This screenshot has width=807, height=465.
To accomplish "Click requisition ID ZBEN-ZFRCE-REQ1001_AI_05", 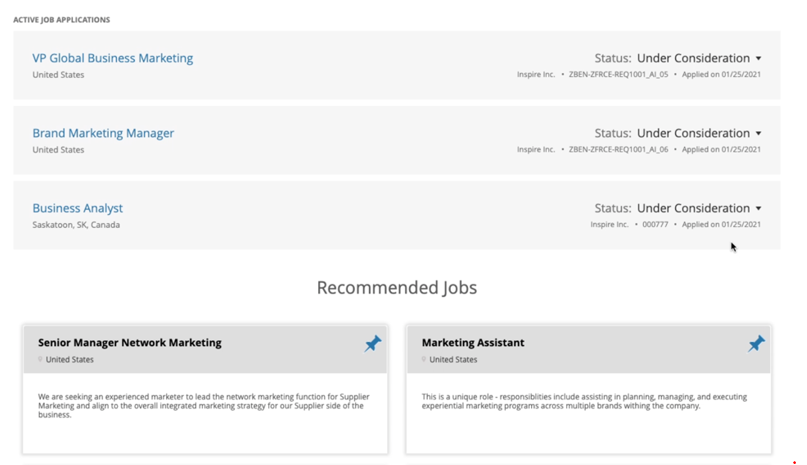I will click(x=618, y=75).
